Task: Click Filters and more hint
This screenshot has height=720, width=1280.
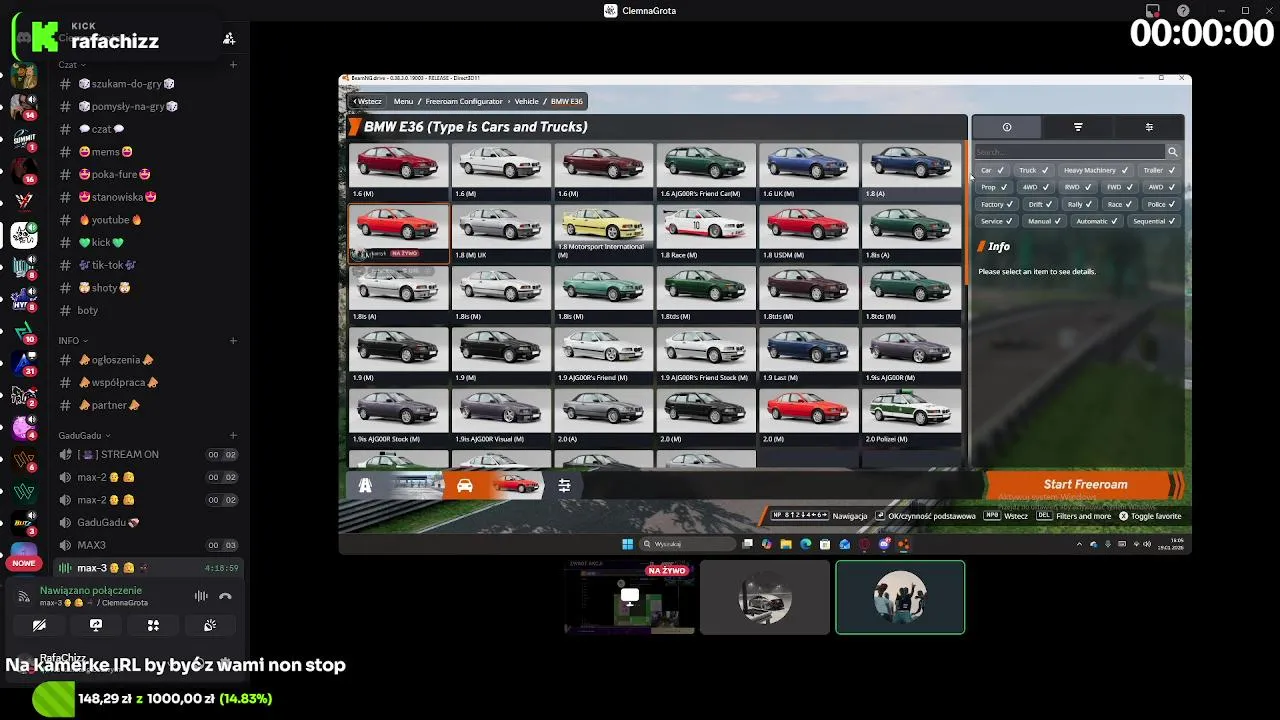Action: pyautogui.click(x=1075, y=516)
